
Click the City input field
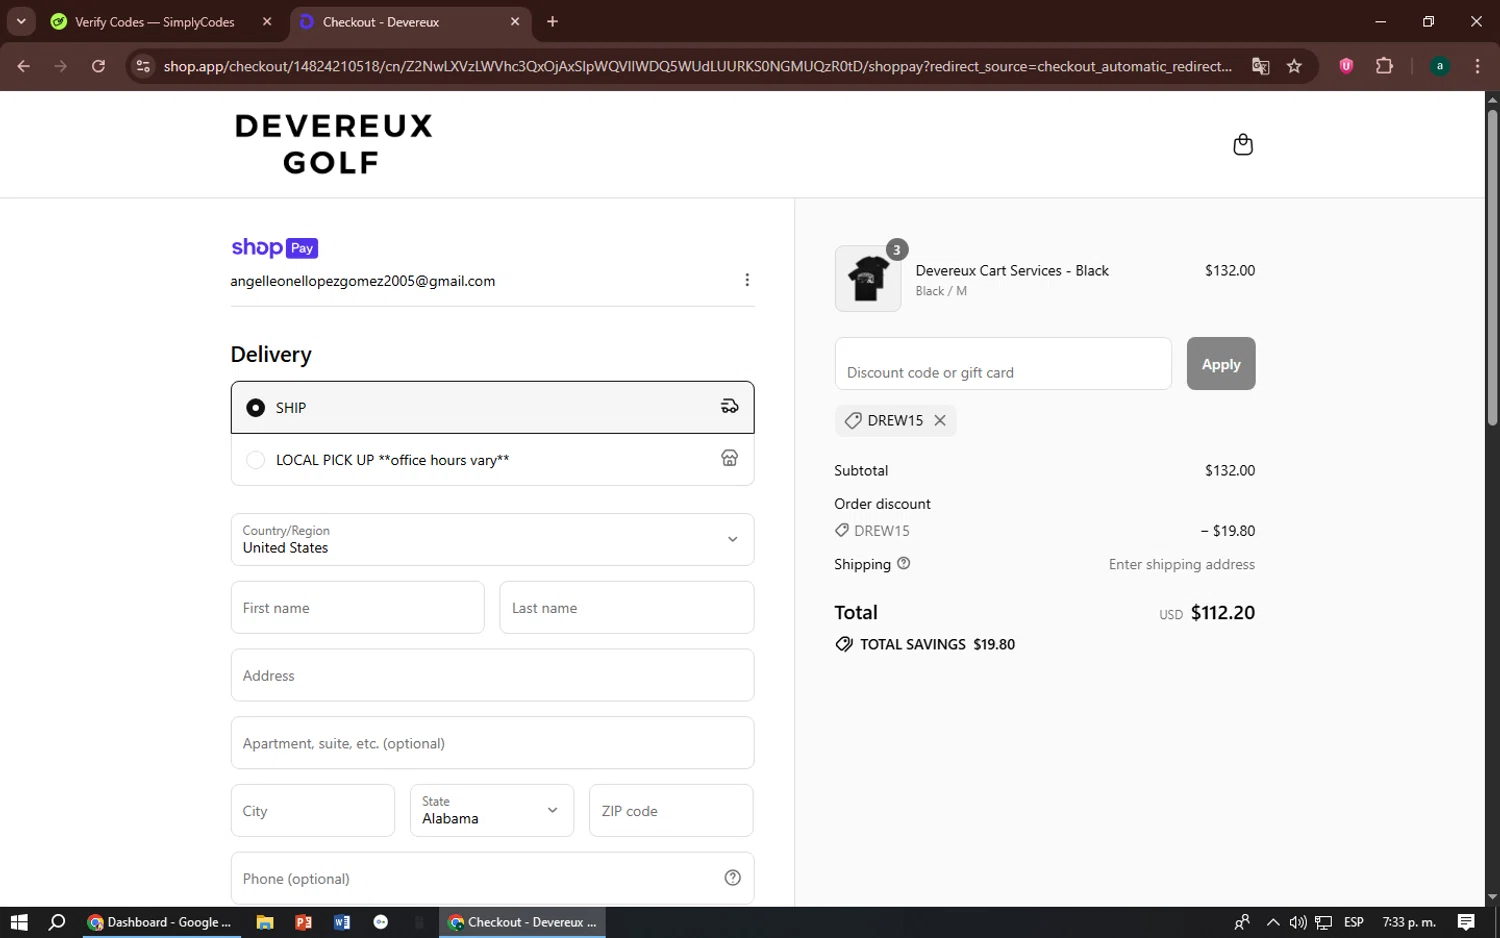pos(313,810)
